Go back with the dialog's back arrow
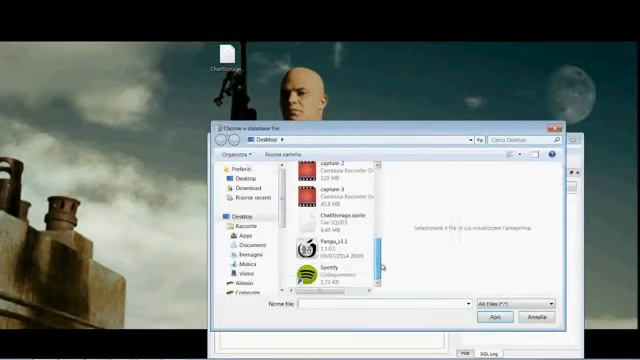Image resolution: width=640 pixels, height=360 pixels. 221,140
